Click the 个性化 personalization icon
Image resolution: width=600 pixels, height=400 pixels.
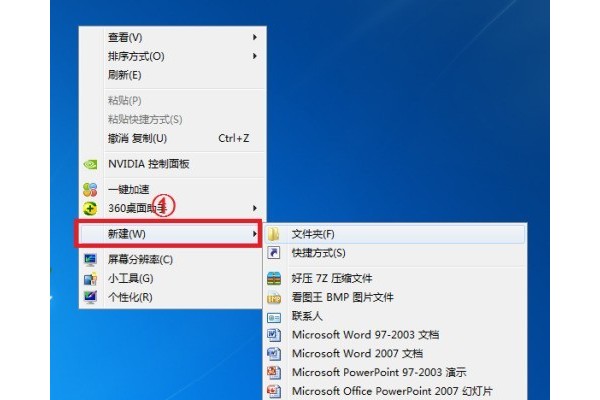90,297
